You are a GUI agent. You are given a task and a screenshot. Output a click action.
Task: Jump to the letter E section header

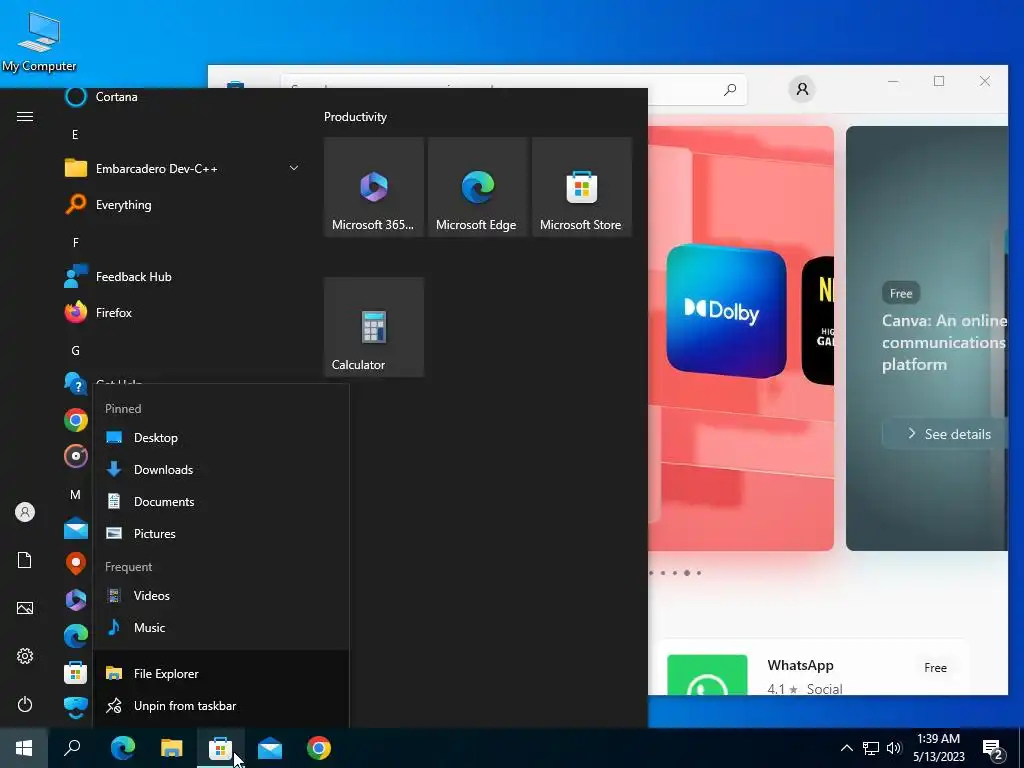point(75,135)
